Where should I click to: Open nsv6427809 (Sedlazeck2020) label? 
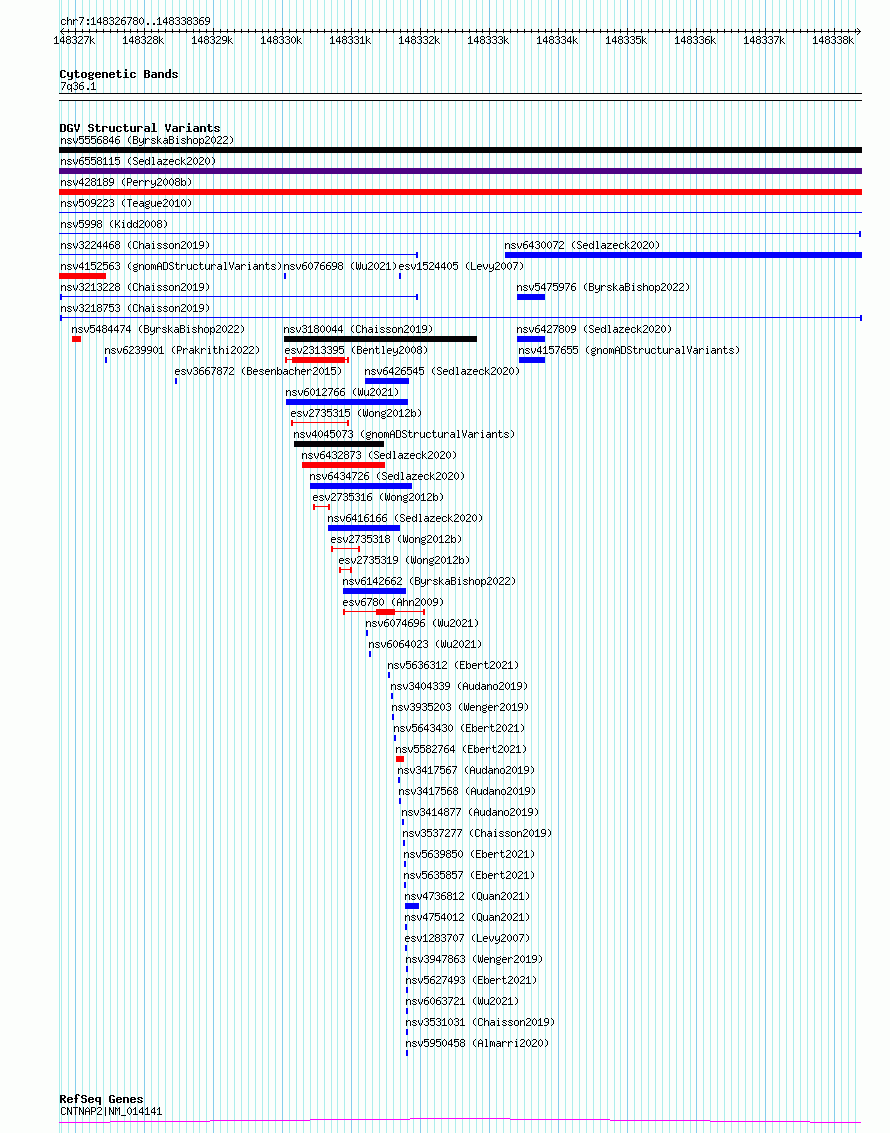pyautogui.click(x=594, y=329)
